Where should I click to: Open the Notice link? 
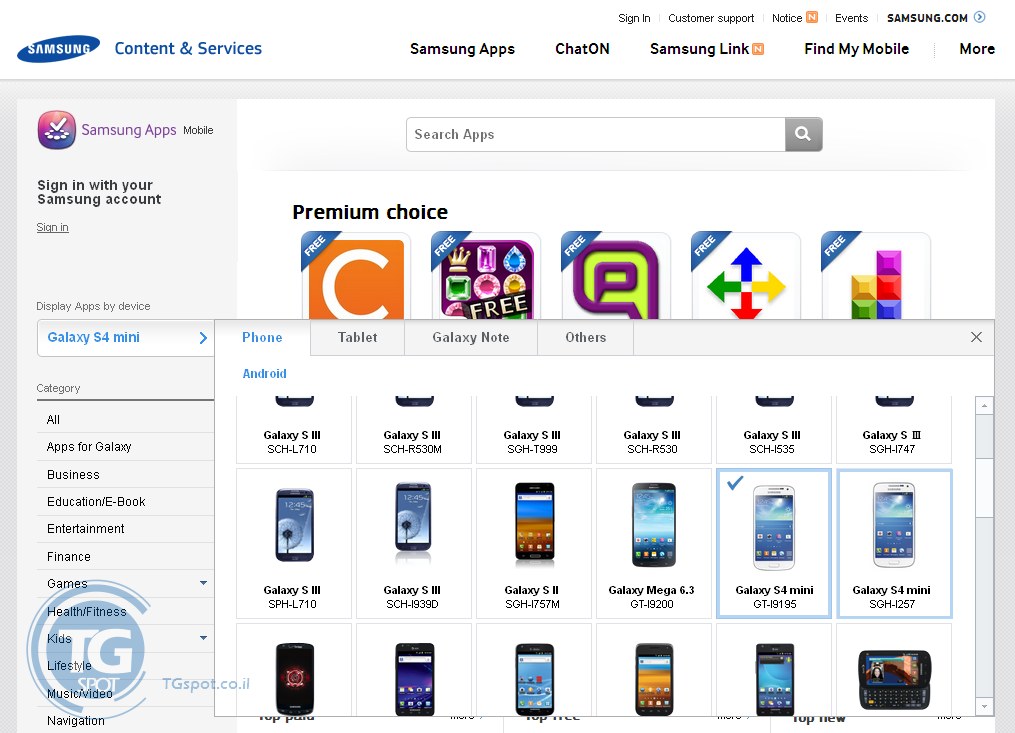click(786, 18)
